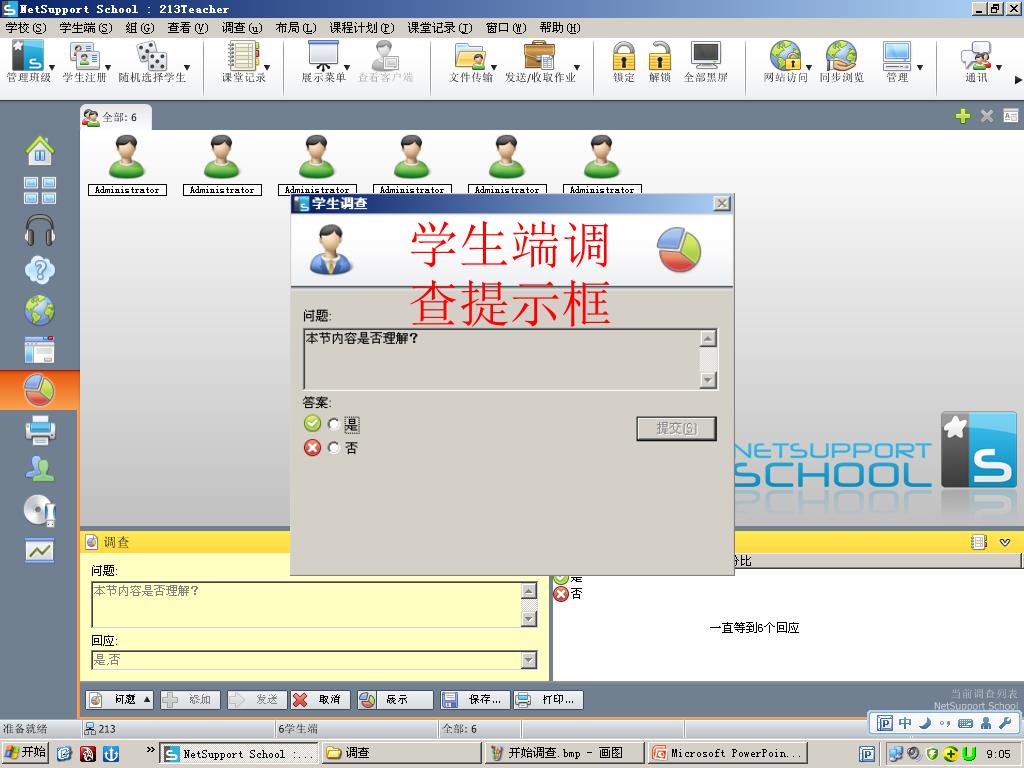The height and width of the screenshot is (768, 1024).
Task: Select the CD device sidebar icon
Action: [40, 510]
